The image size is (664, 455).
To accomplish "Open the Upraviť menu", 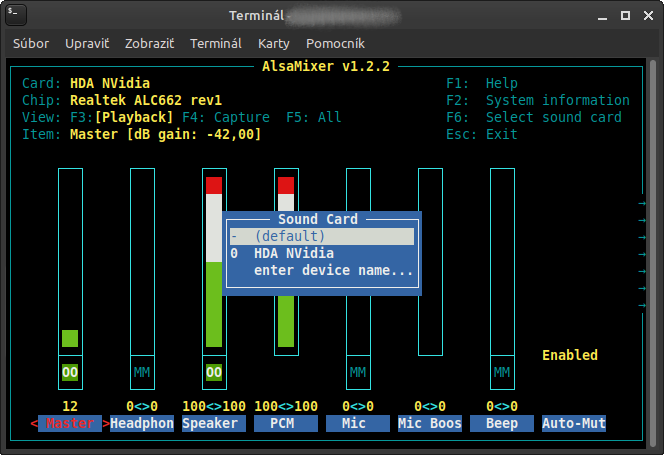I will pos(87,44).
